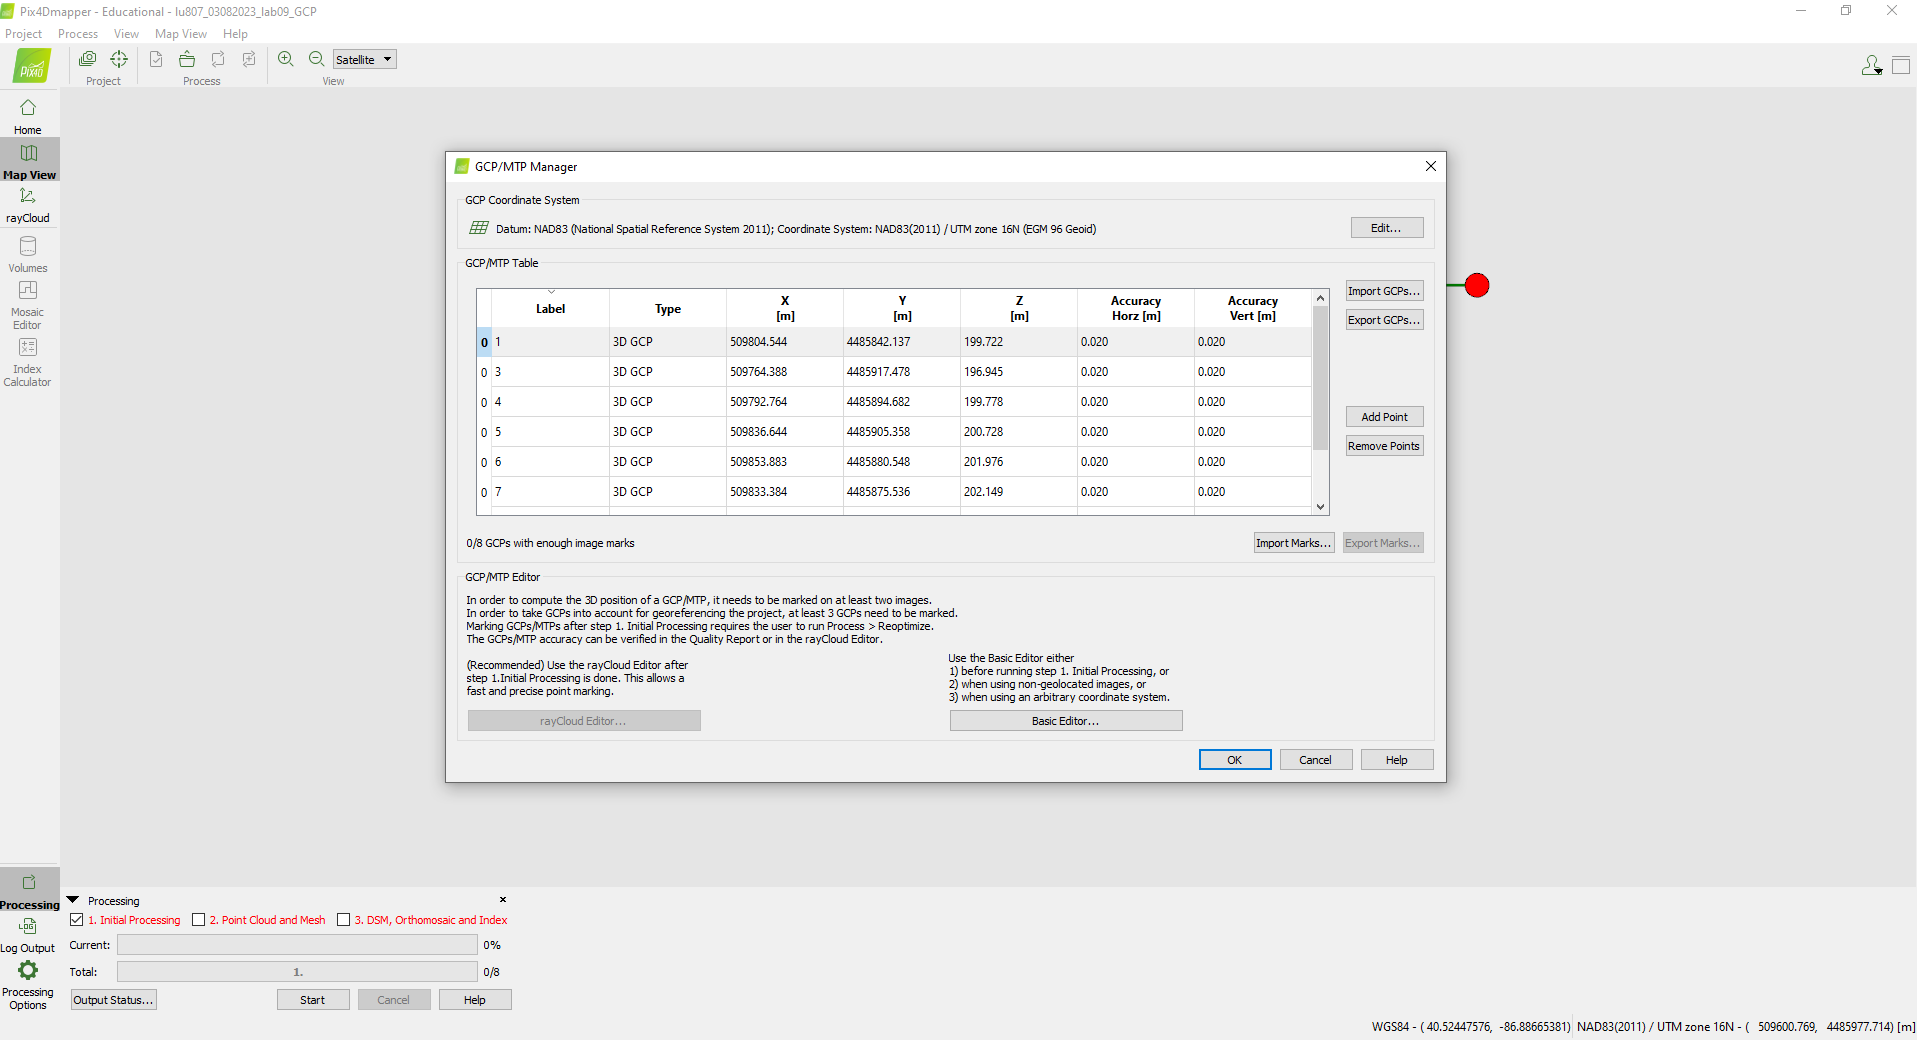Select the Z value 201.976 cell
This screenshot has width=1917, height=1040.
pos(1019,462)
